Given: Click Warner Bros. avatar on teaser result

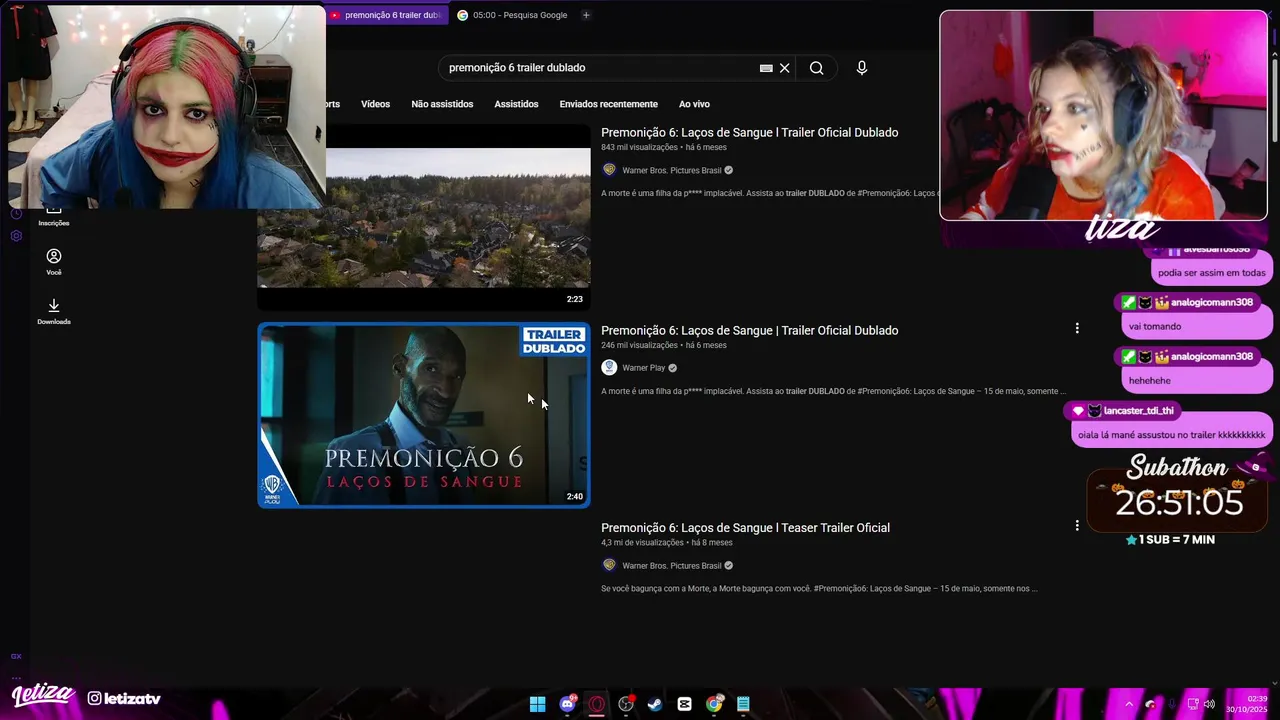Looking at the screenshot, I should [x=609, y=565].
